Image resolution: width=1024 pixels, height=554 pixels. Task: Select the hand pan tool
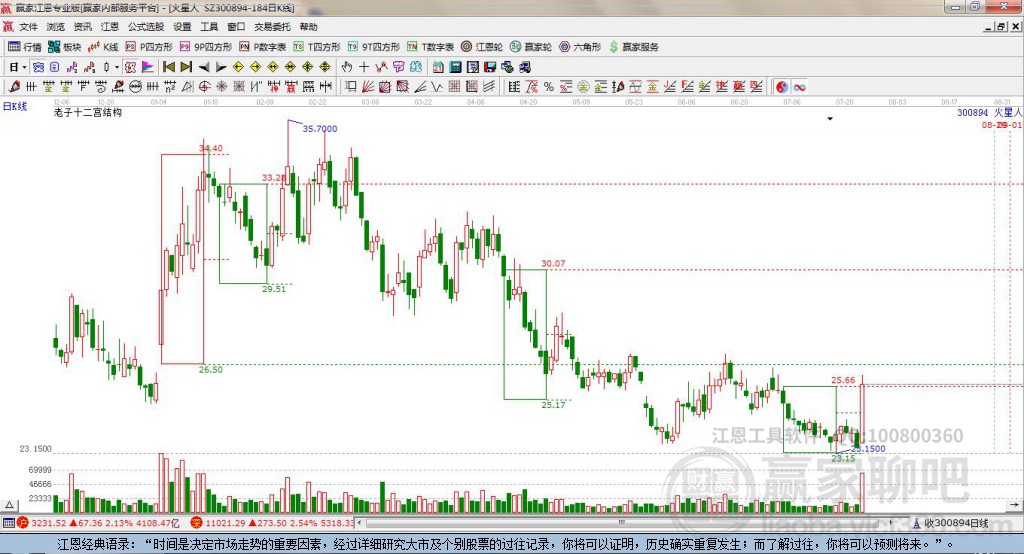347,67
